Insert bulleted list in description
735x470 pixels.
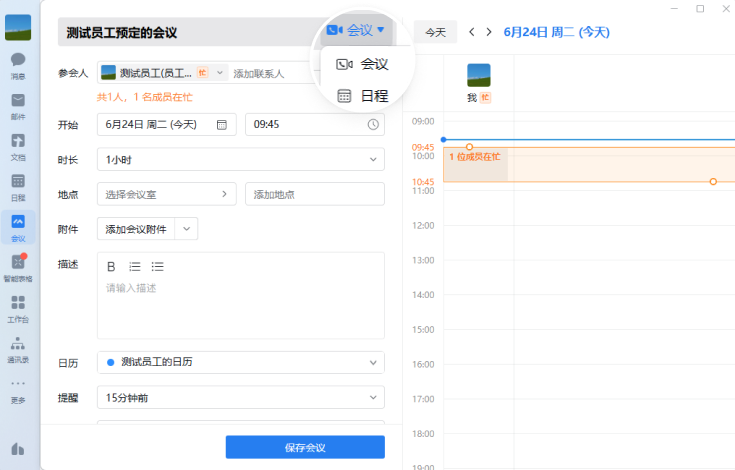(x=157, y=267)
